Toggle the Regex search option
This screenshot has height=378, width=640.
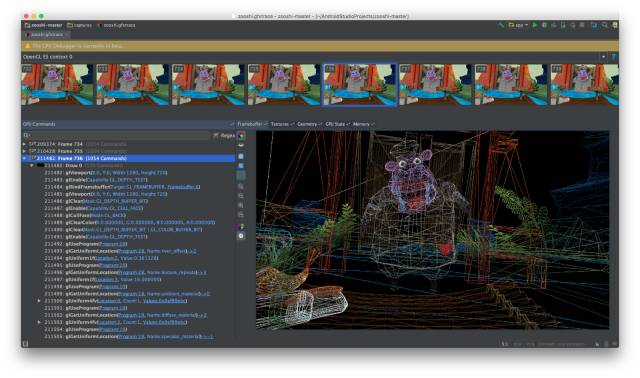tap(224, 136)
